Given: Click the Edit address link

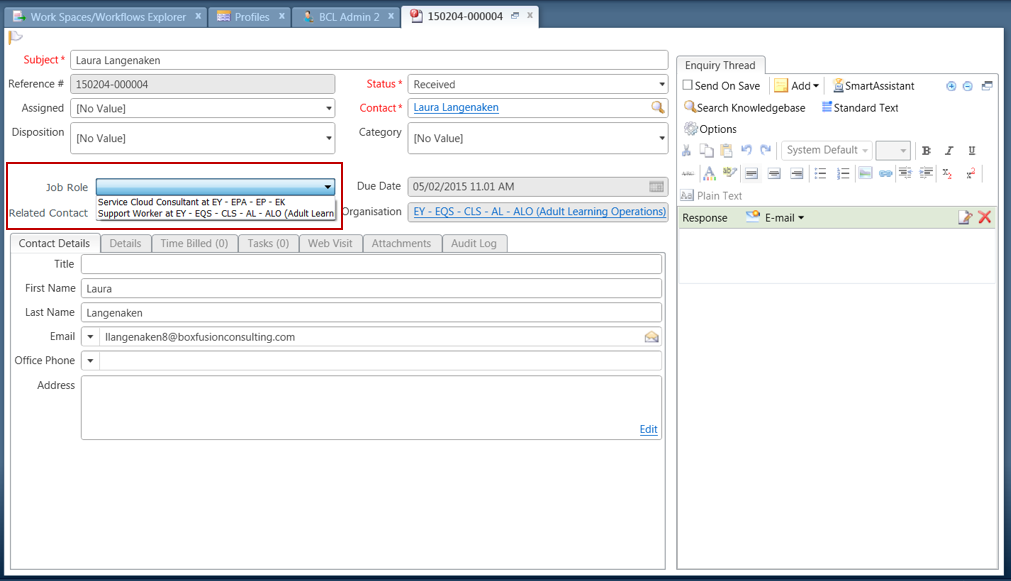Looking at the screenshot, I should pyautogui.click(x=648, y=429).
